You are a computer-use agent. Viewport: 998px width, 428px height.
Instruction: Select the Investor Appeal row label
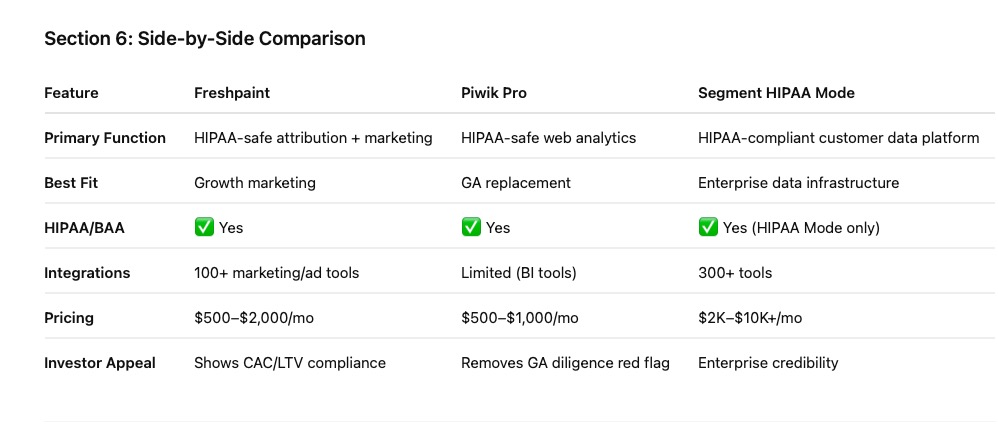pos(100,363)
